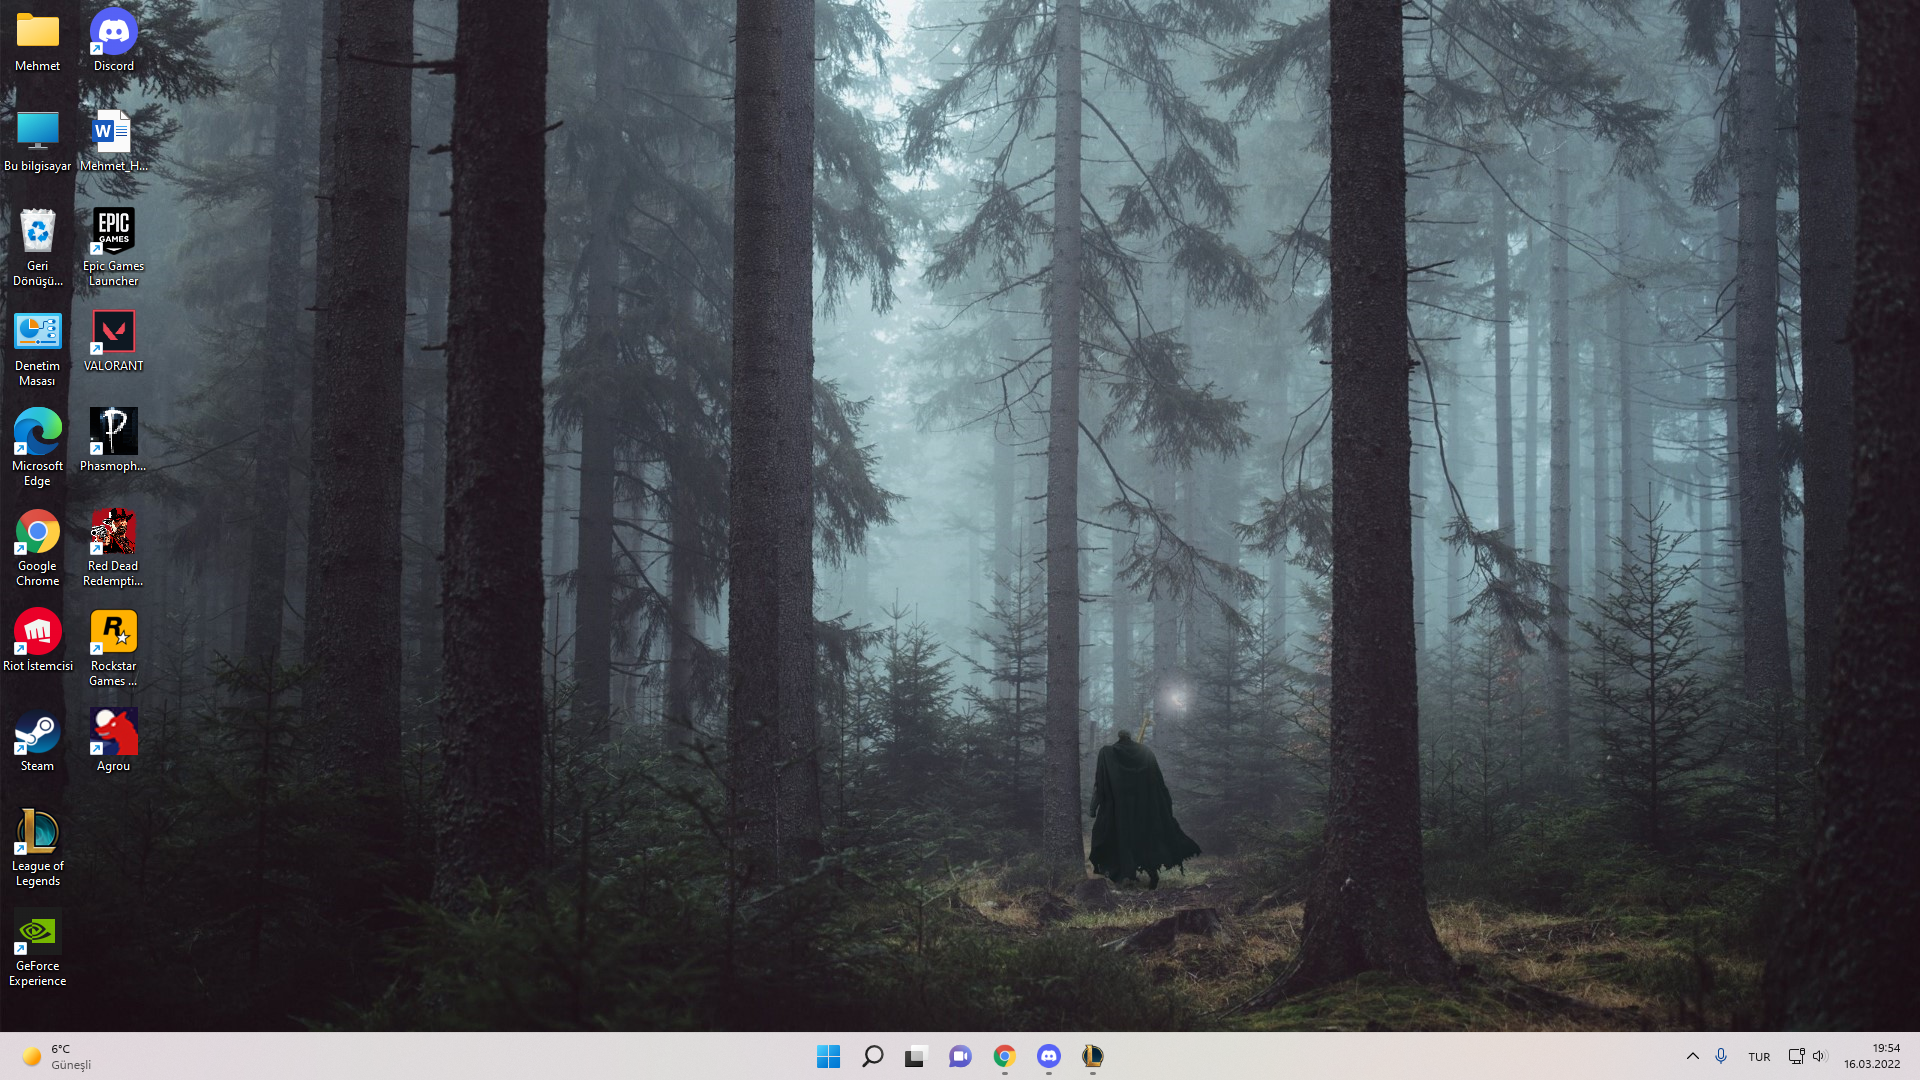Select the Epic Games Launcher shortcut

tap(114, 248)
